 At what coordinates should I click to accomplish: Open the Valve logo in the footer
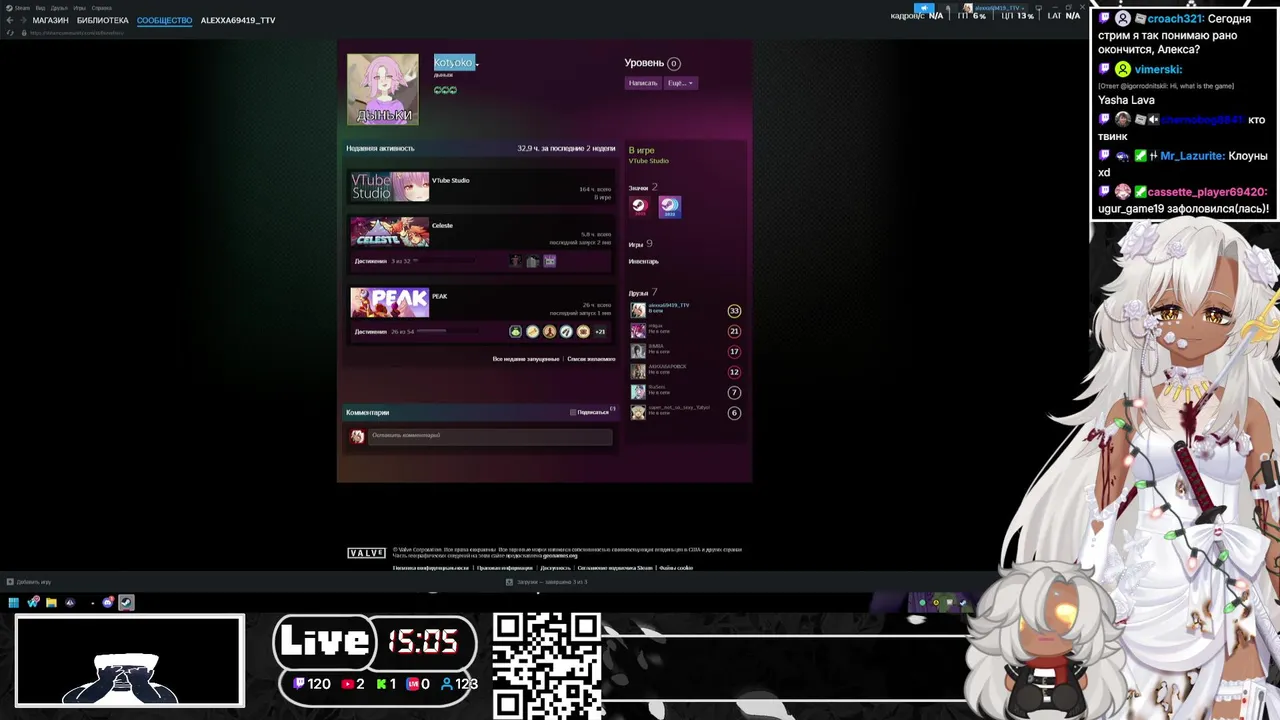click(366, 553)
